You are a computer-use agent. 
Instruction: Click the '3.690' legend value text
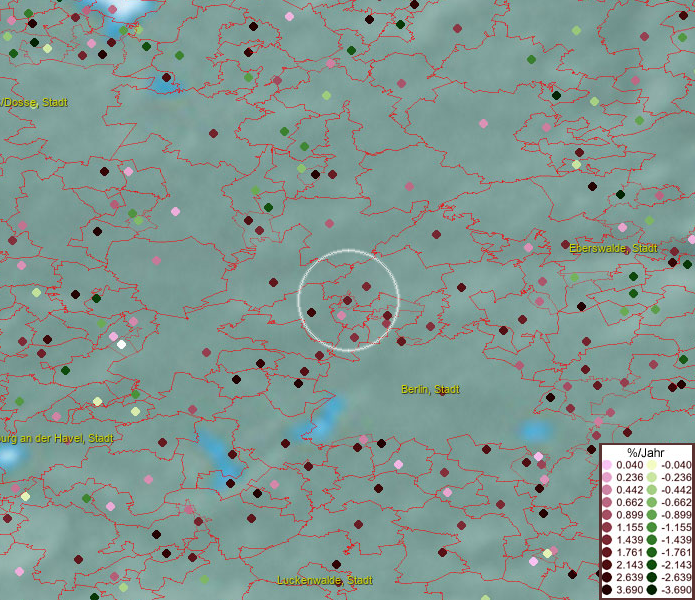tap(630, 590)
